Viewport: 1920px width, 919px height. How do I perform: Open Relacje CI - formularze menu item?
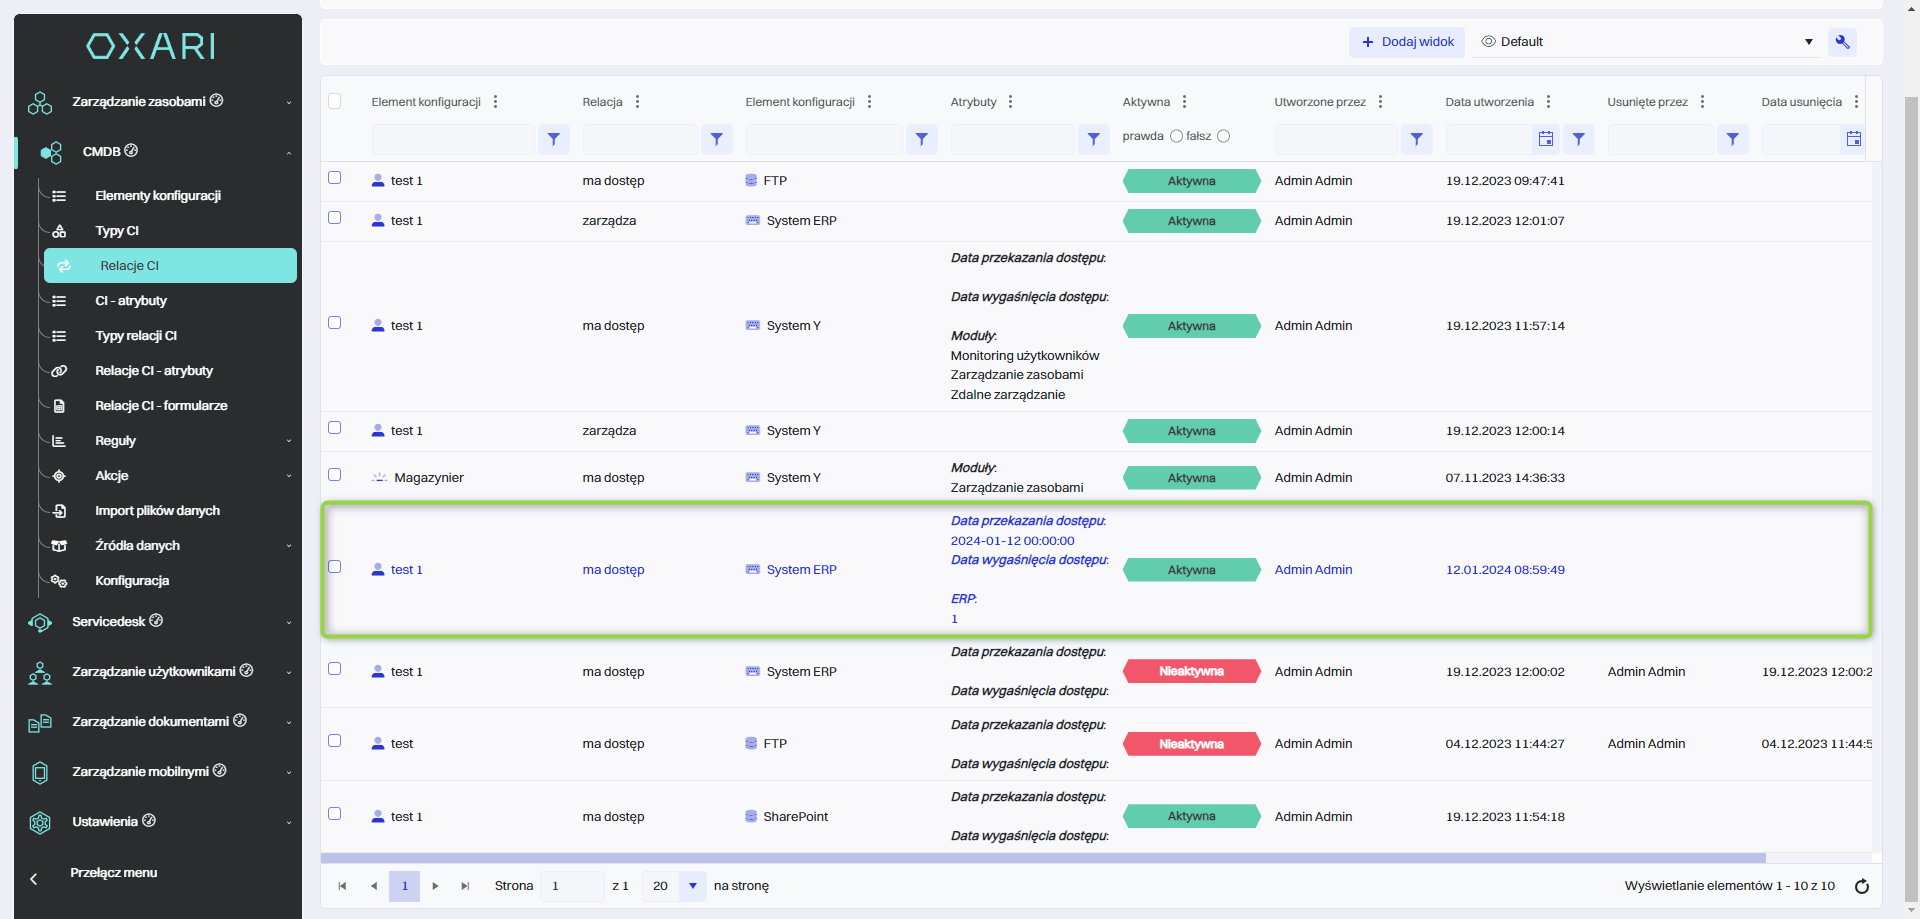click(161, 406)
